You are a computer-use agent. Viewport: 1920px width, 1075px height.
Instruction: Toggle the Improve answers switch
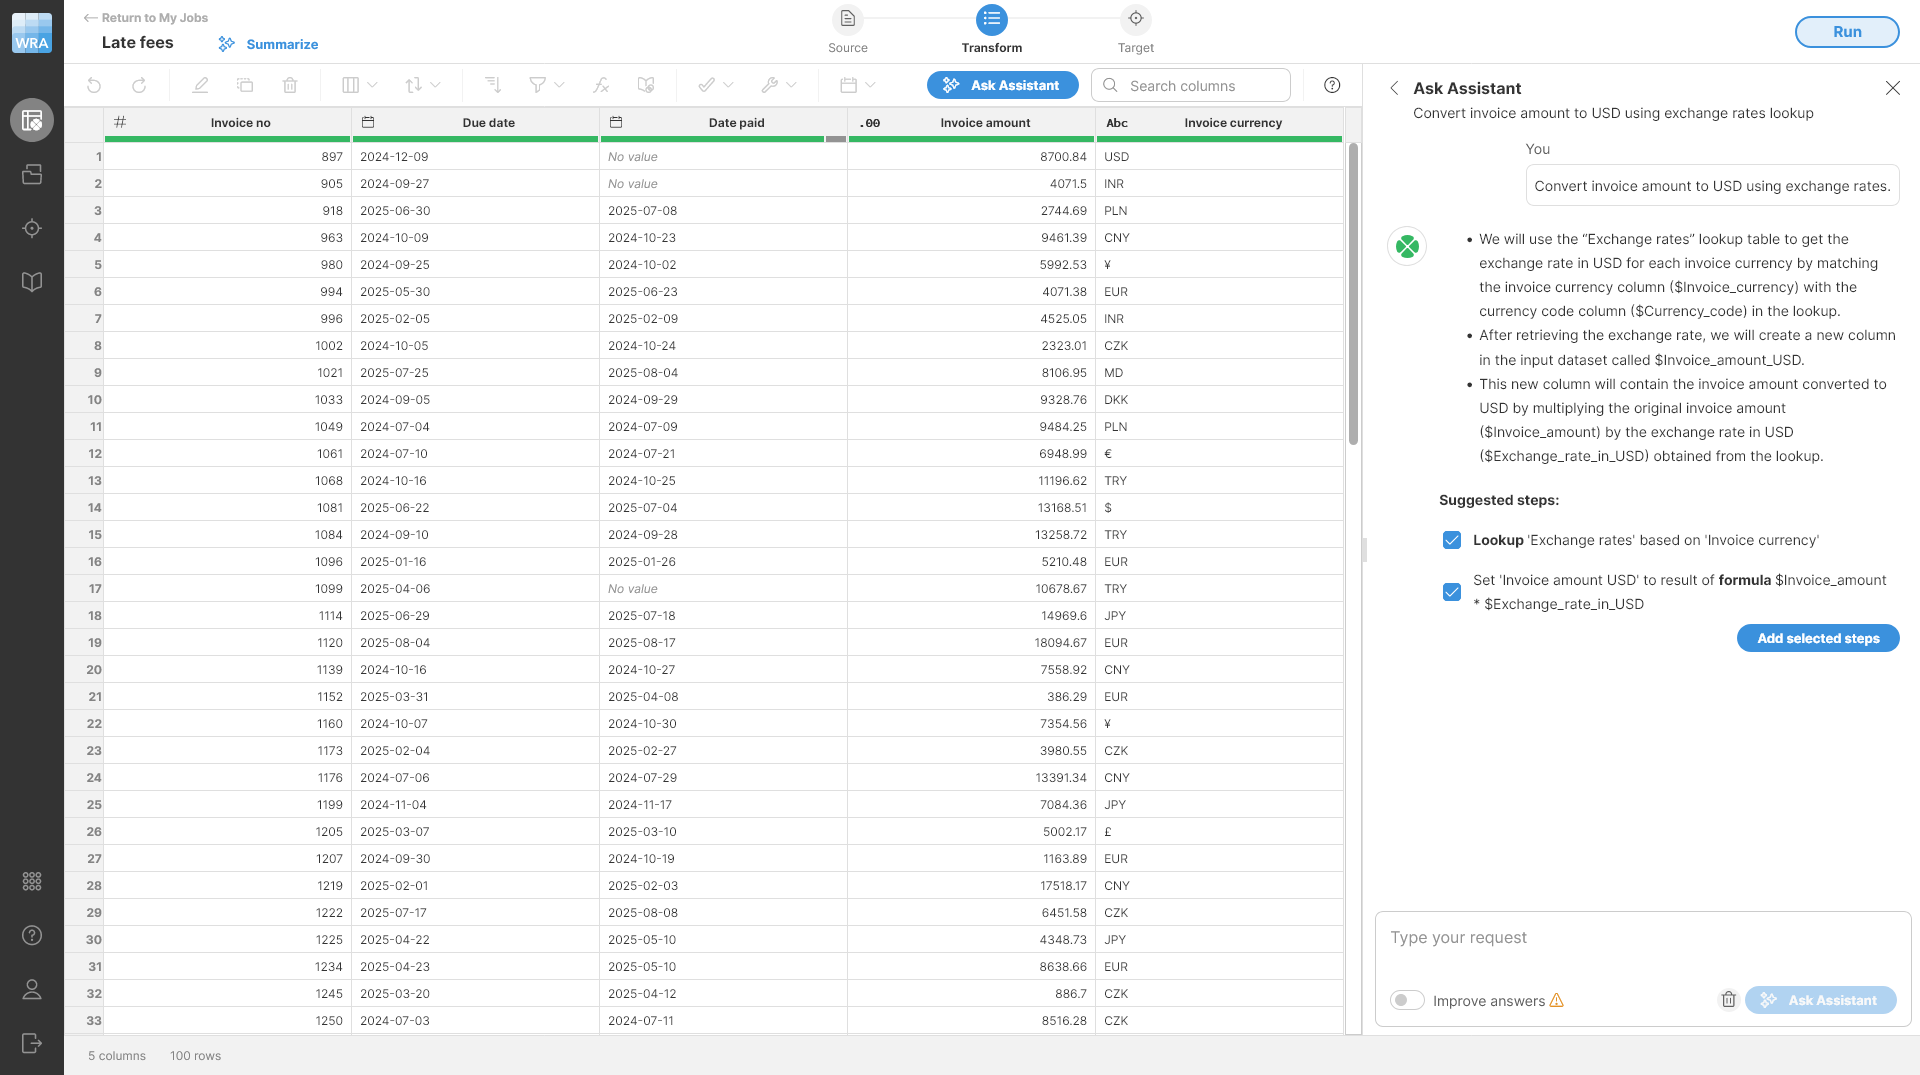1407,1000
